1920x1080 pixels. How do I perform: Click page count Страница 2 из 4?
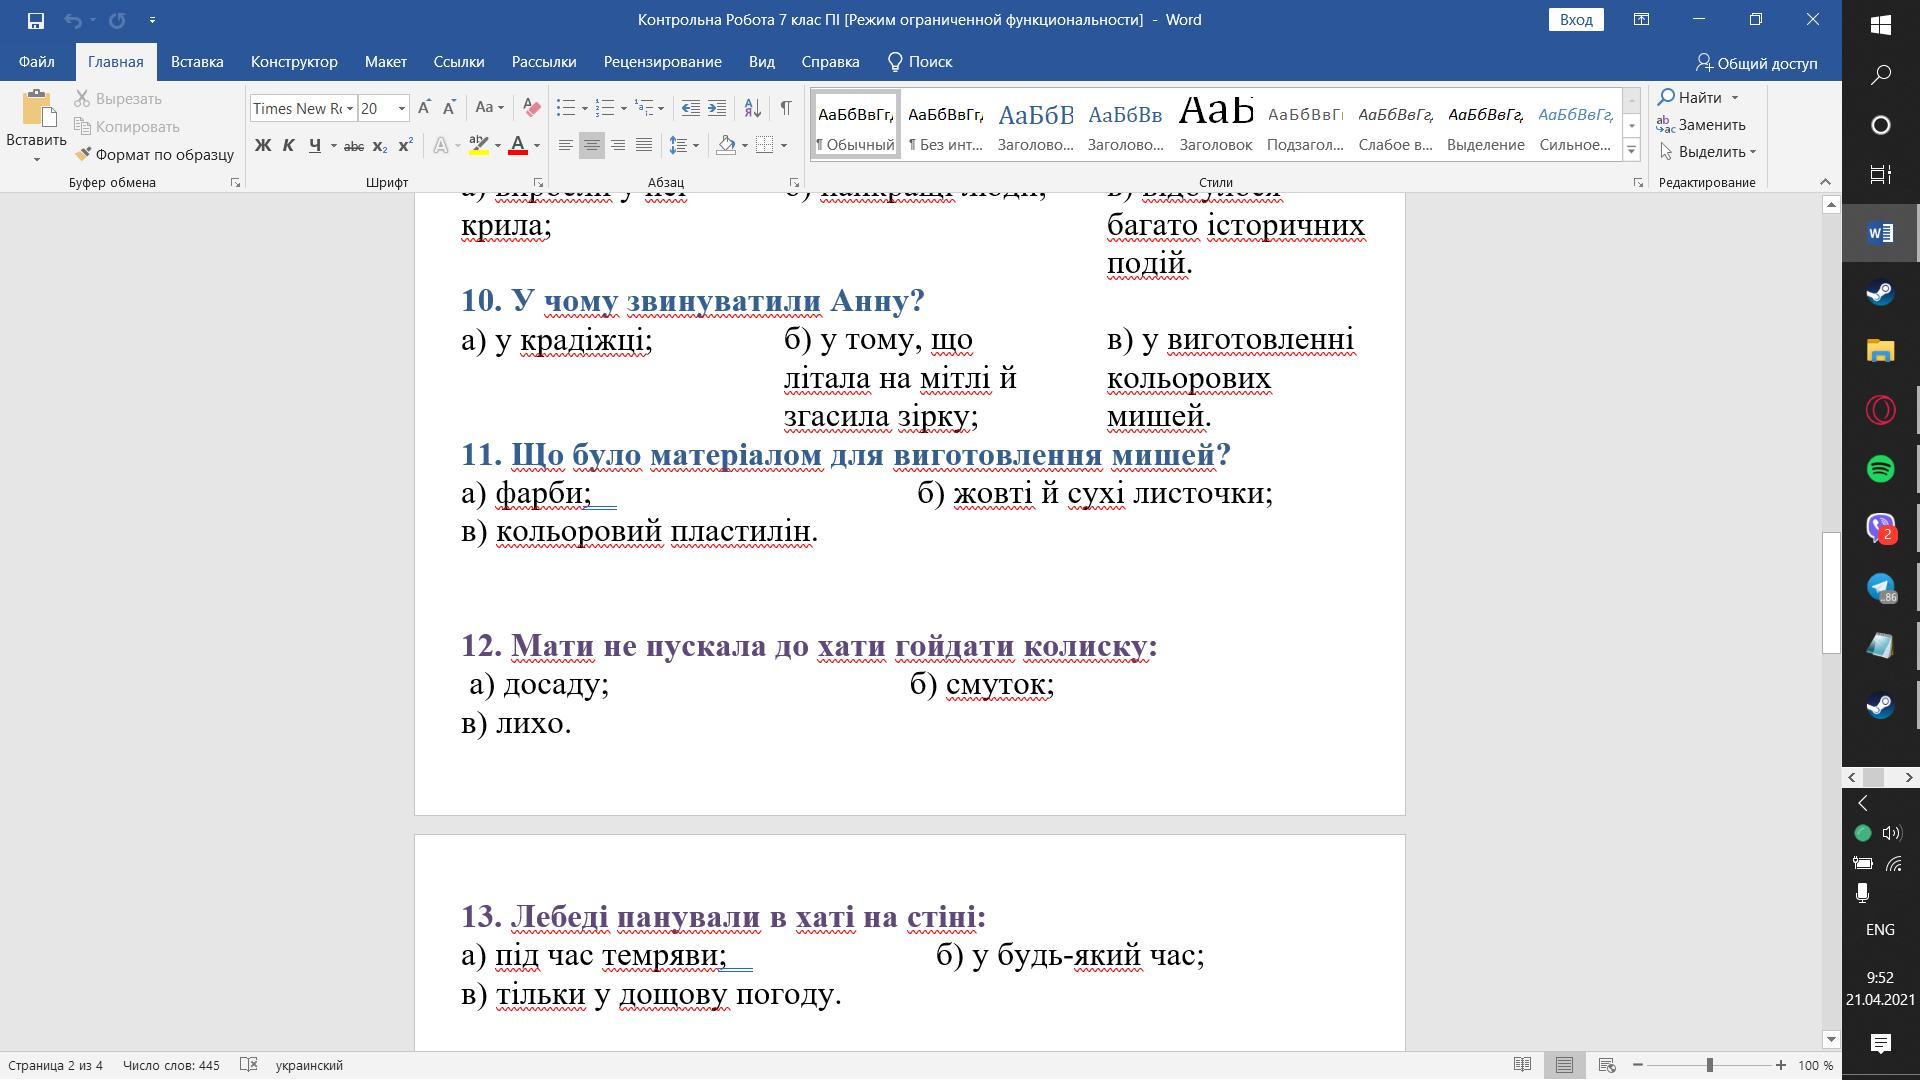55,1065
